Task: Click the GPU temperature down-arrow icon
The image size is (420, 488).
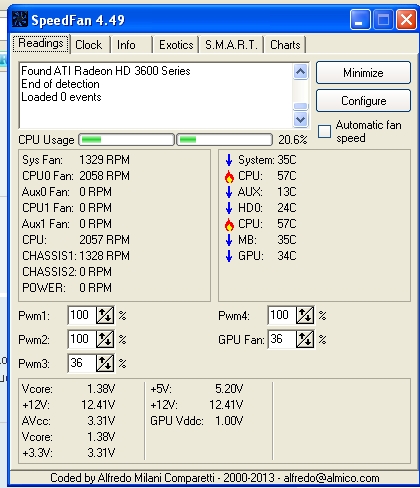Action: coord(229,256)
